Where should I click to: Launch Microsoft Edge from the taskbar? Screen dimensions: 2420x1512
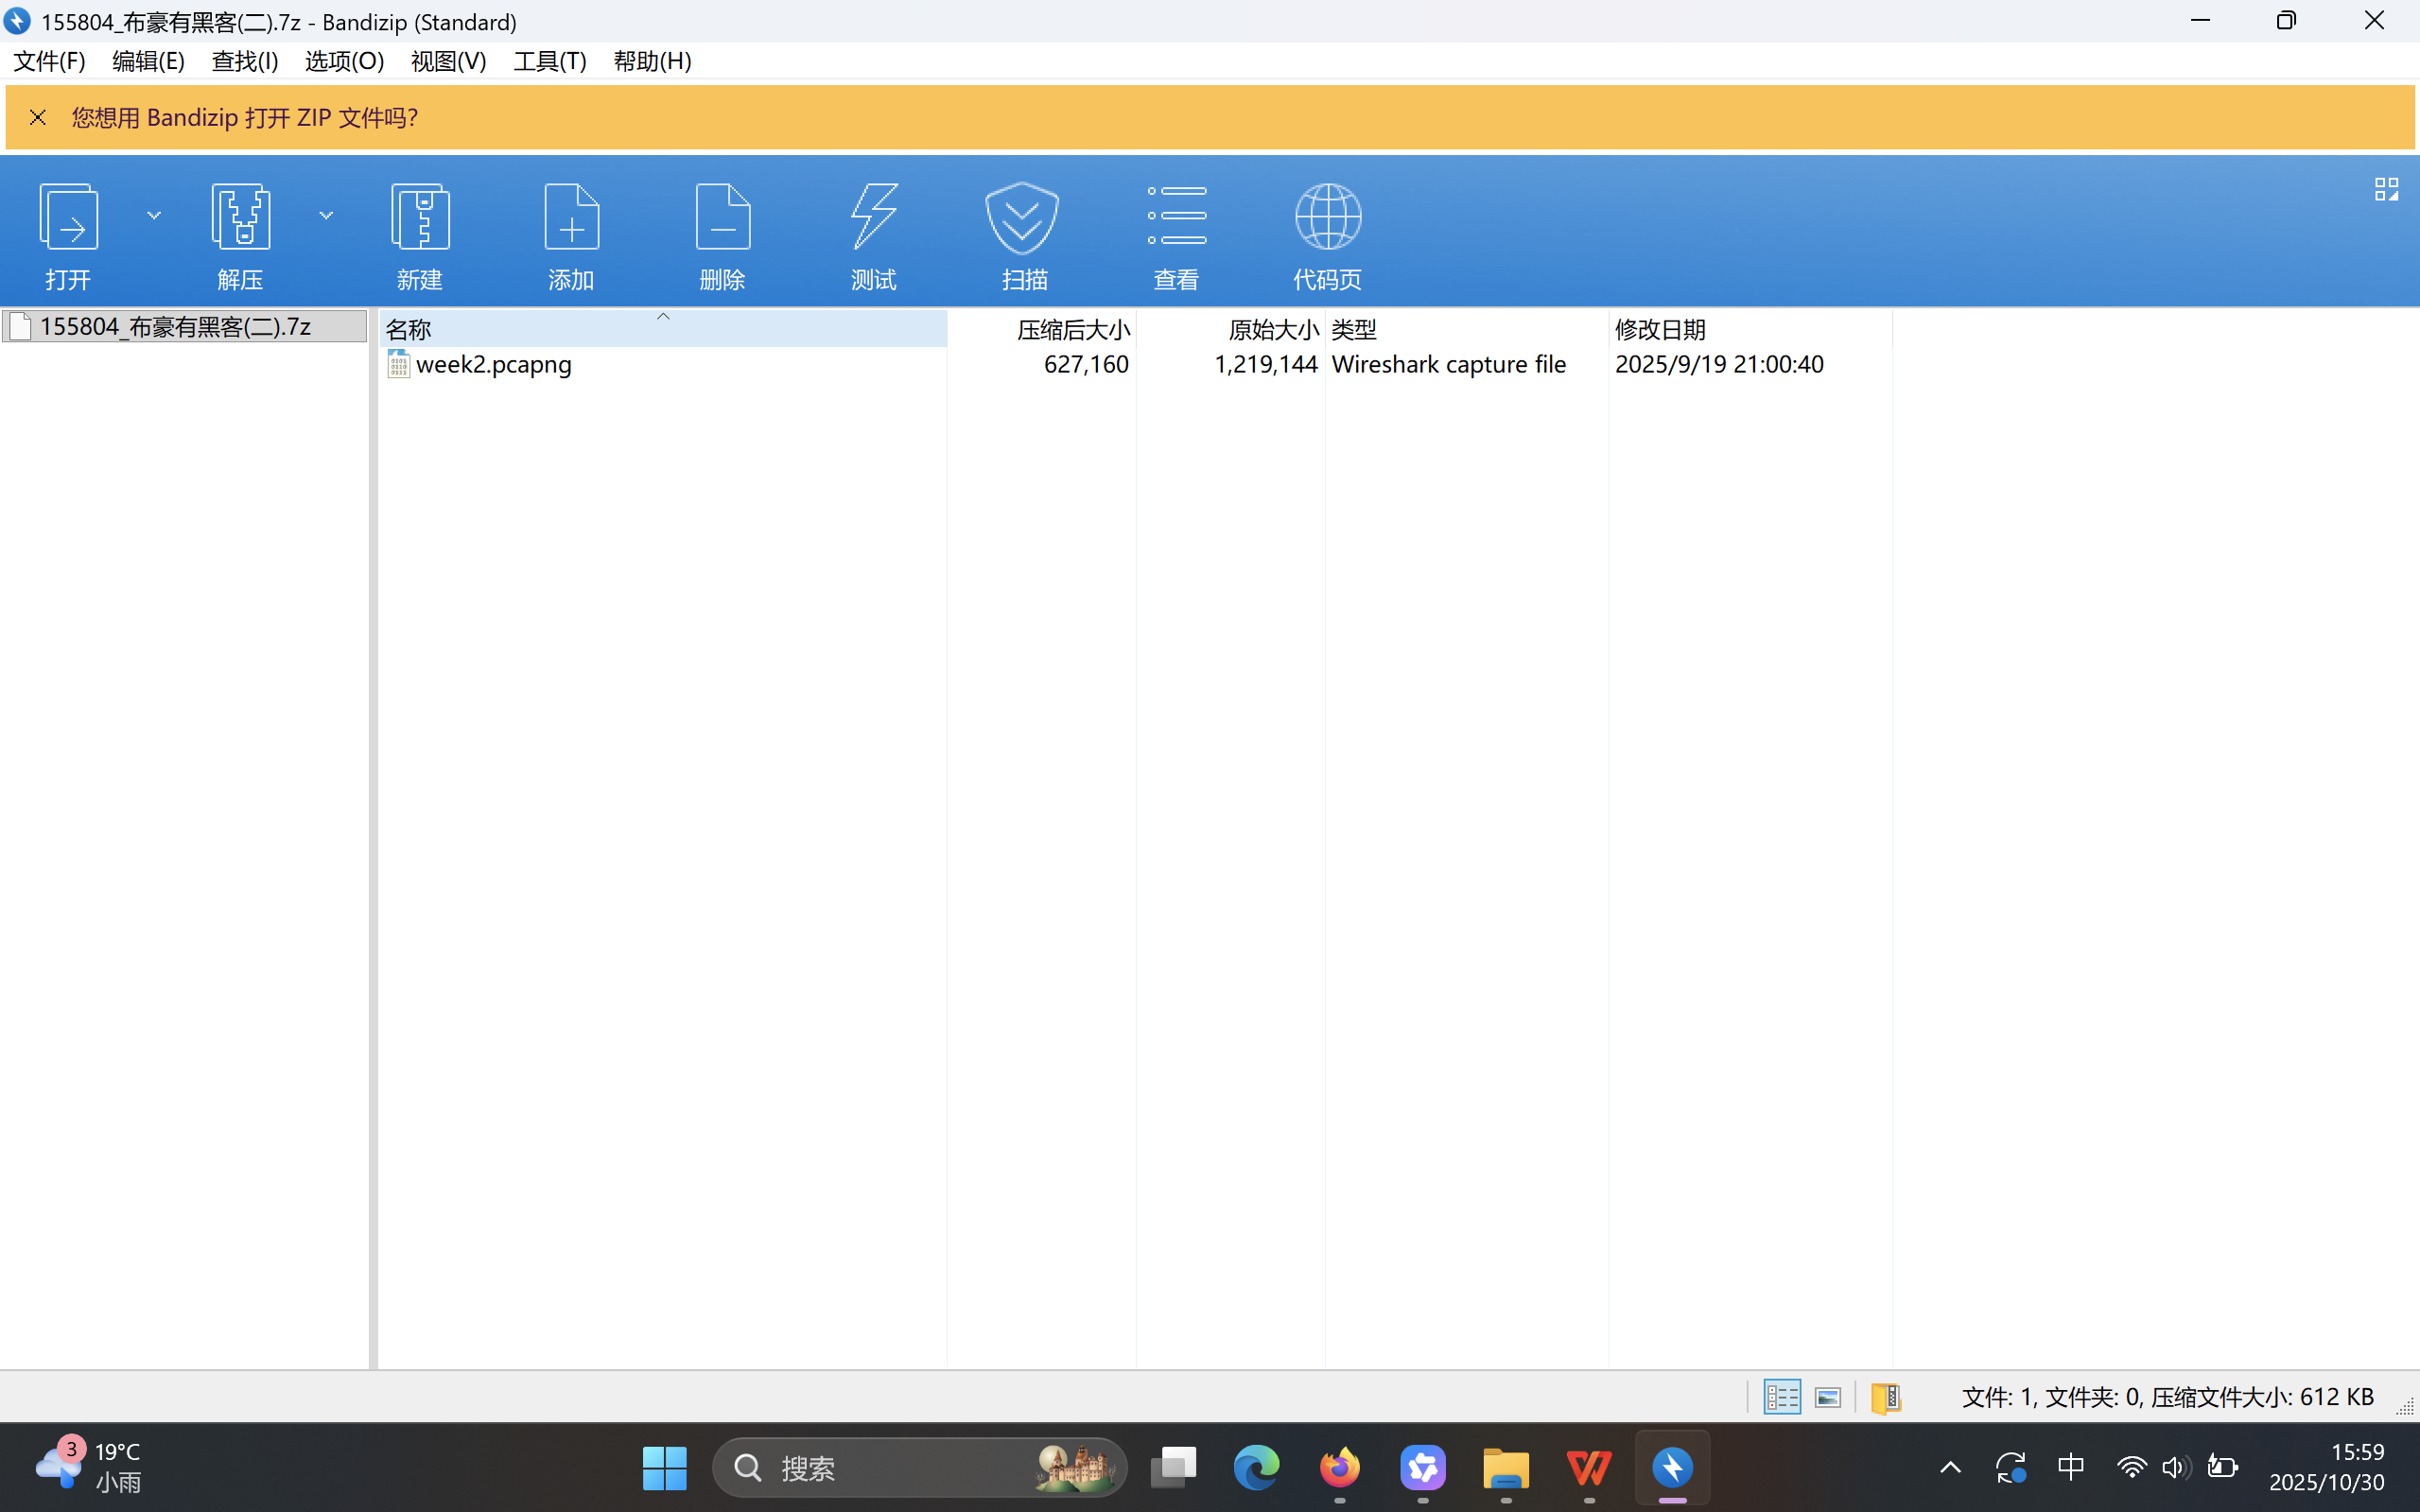(1256, 1468)
